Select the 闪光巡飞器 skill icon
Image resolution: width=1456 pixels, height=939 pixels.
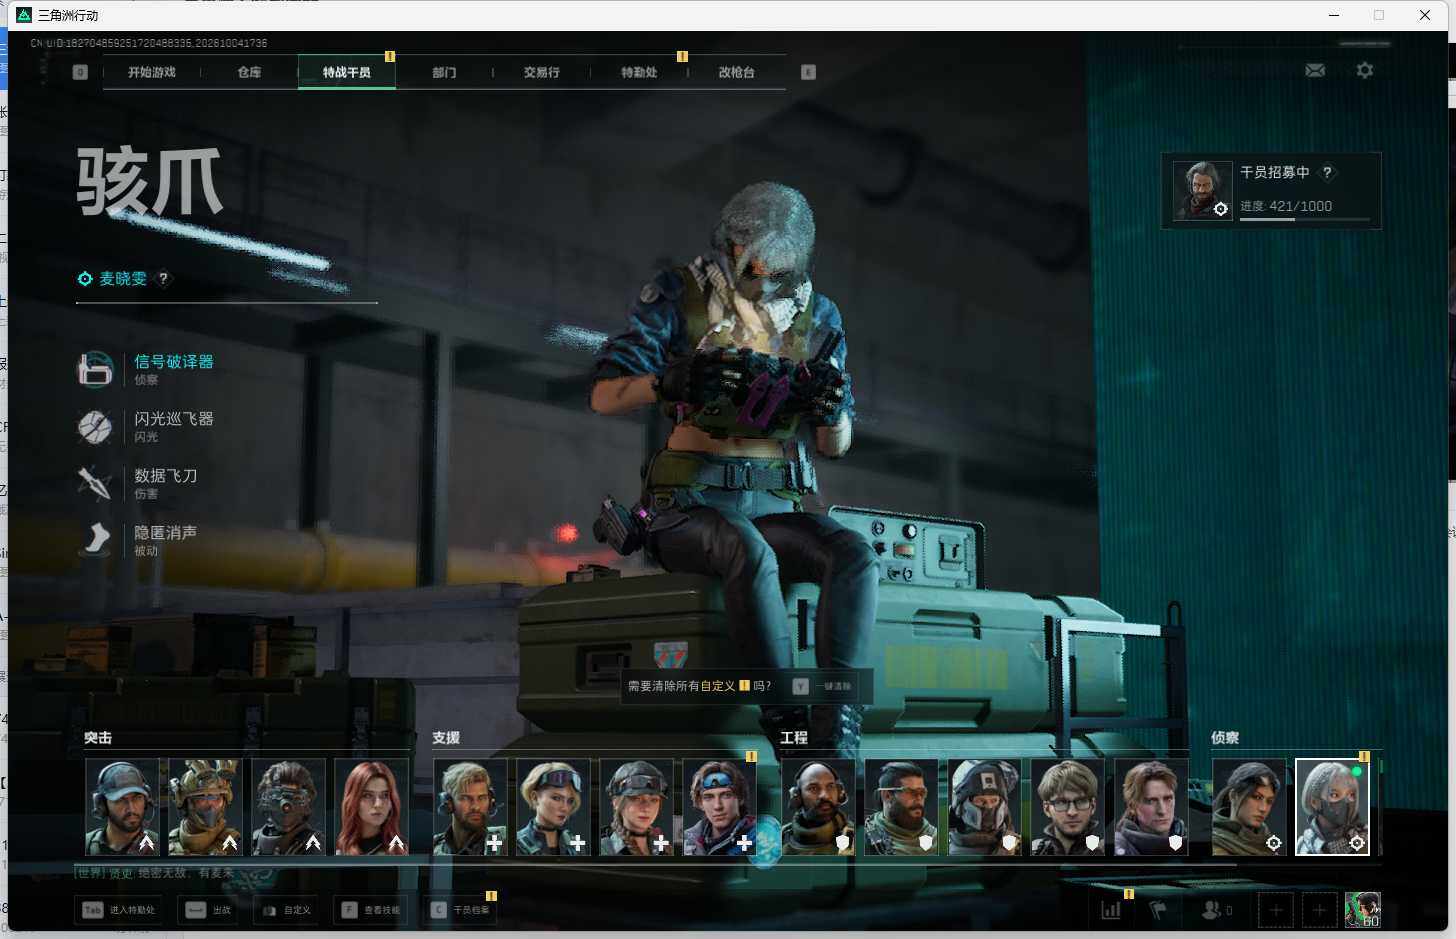point(95,427)
